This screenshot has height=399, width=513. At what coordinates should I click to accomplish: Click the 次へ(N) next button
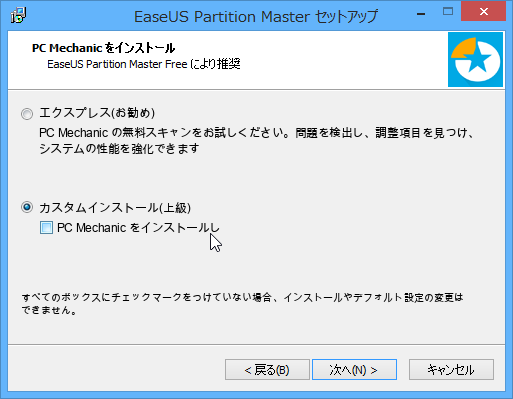pyautogui.click(x=354, y=369)
